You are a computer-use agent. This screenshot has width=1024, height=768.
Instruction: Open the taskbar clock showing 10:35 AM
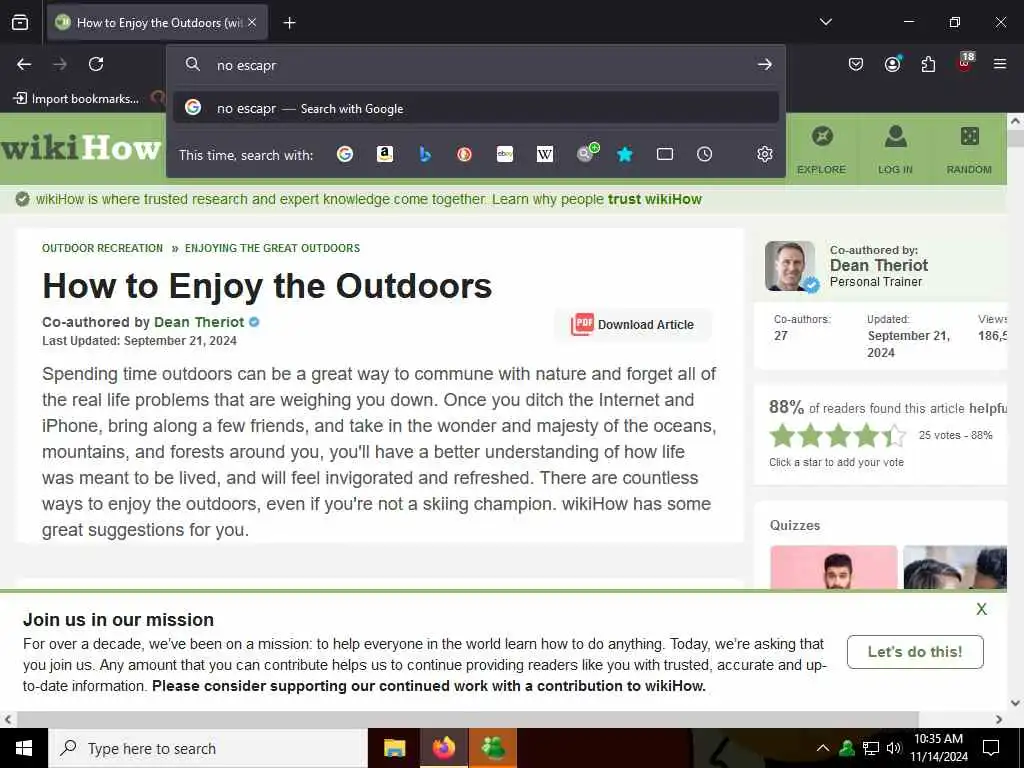[939, 748]
